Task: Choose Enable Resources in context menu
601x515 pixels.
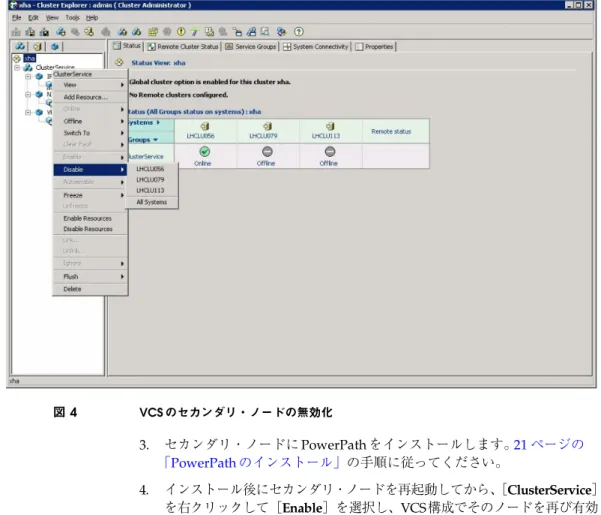Action: [x=90, y=218]
